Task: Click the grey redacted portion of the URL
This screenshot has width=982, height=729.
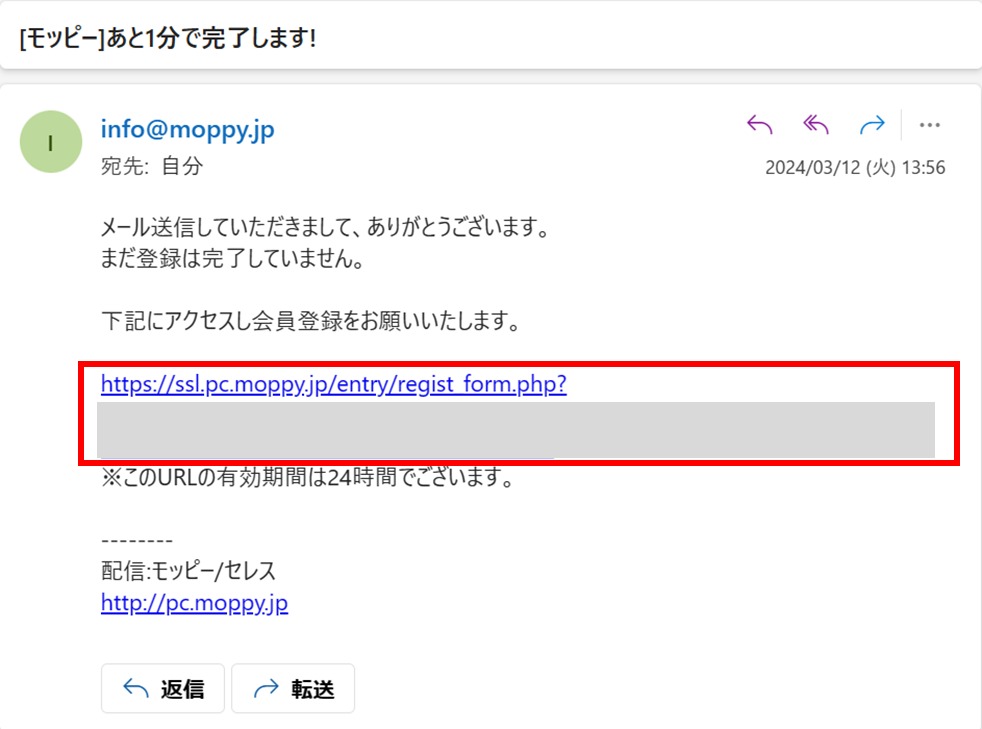Action: 515,430
